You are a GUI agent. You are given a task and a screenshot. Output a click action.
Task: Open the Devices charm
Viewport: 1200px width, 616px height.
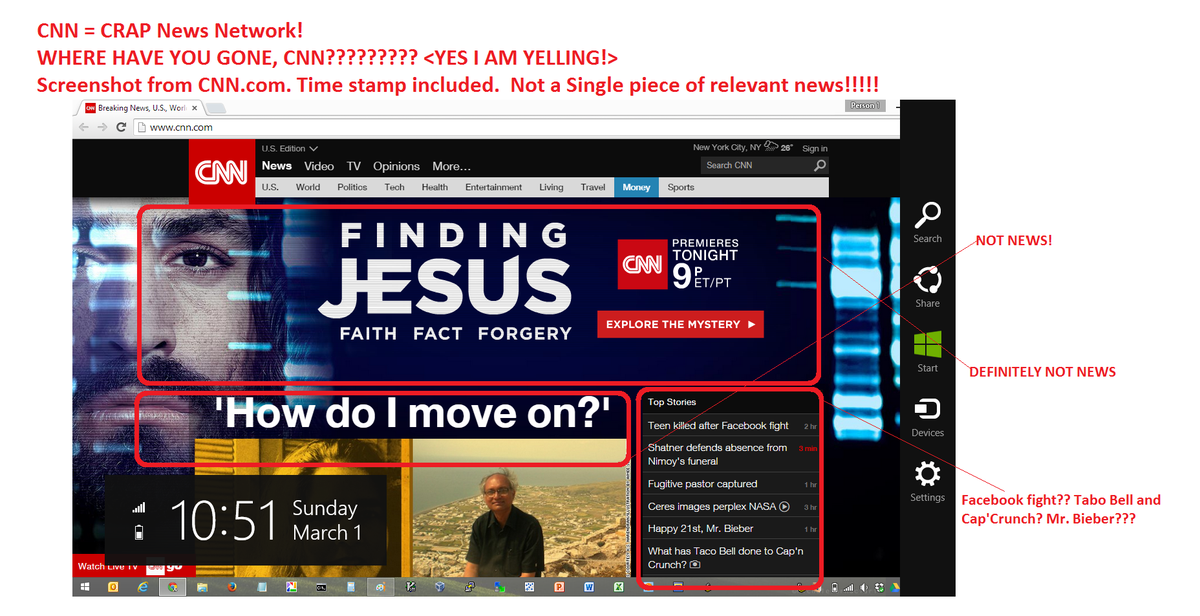tap(927, 418)
